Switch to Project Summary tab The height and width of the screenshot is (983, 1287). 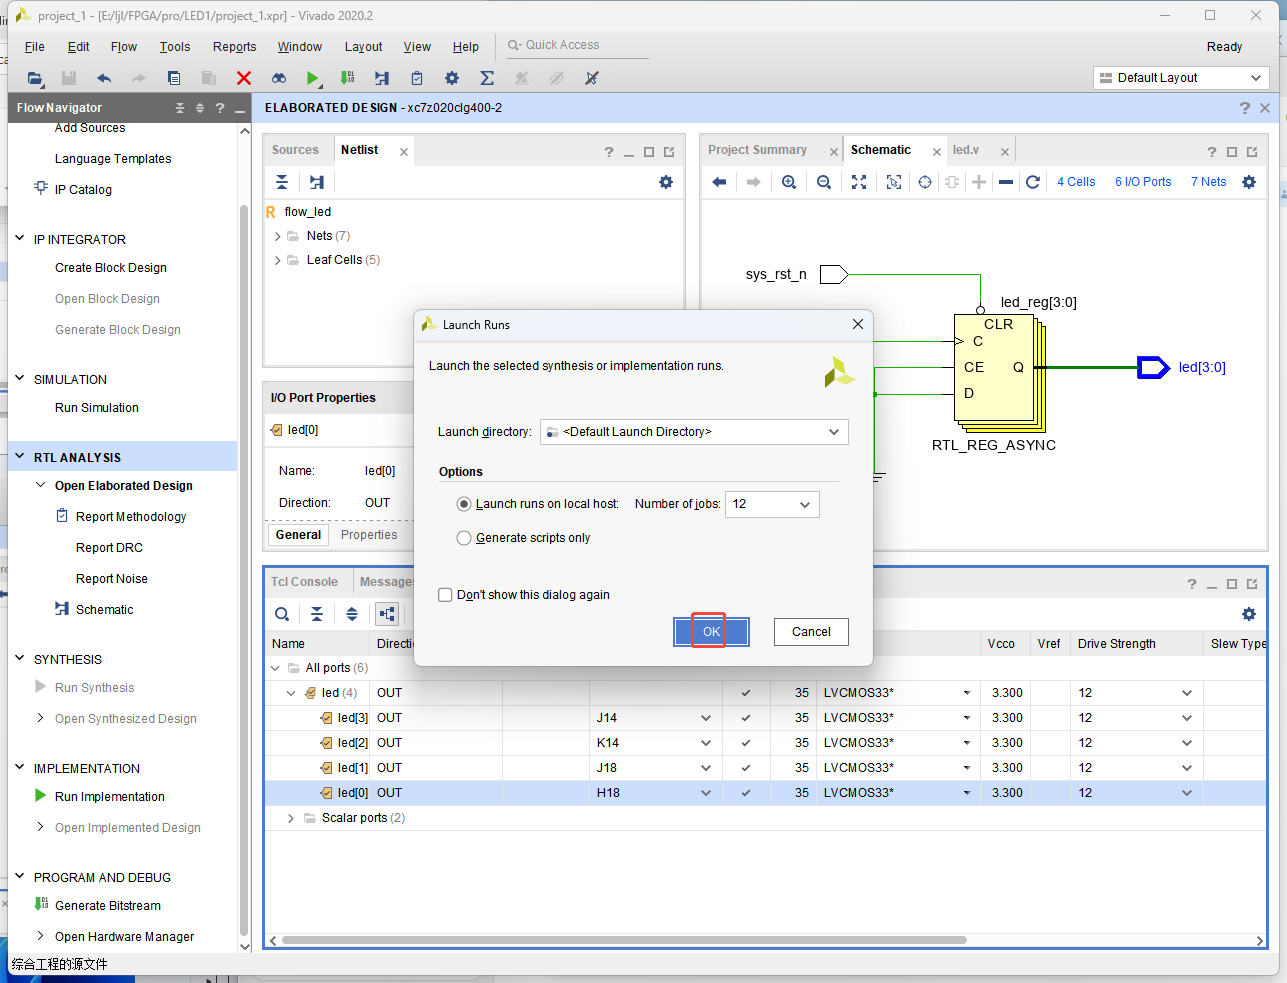pyautogui.click(x=757, y=150)
